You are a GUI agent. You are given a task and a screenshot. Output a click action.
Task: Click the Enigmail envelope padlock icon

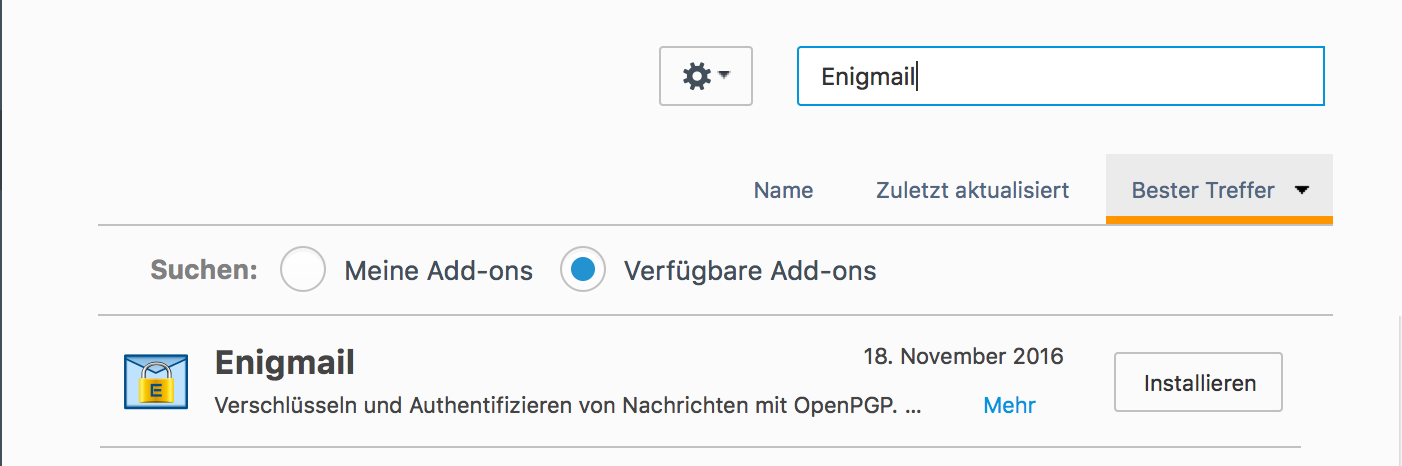(156, 381)
